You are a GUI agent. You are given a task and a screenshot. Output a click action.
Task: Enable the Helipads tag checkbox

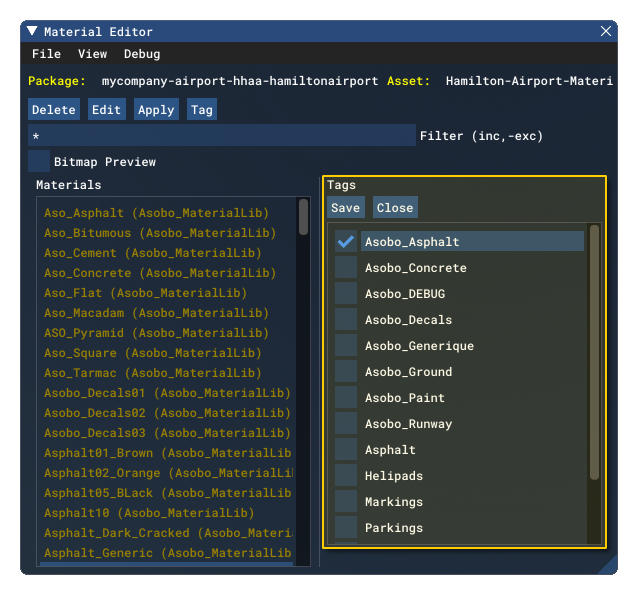point(346,476)
